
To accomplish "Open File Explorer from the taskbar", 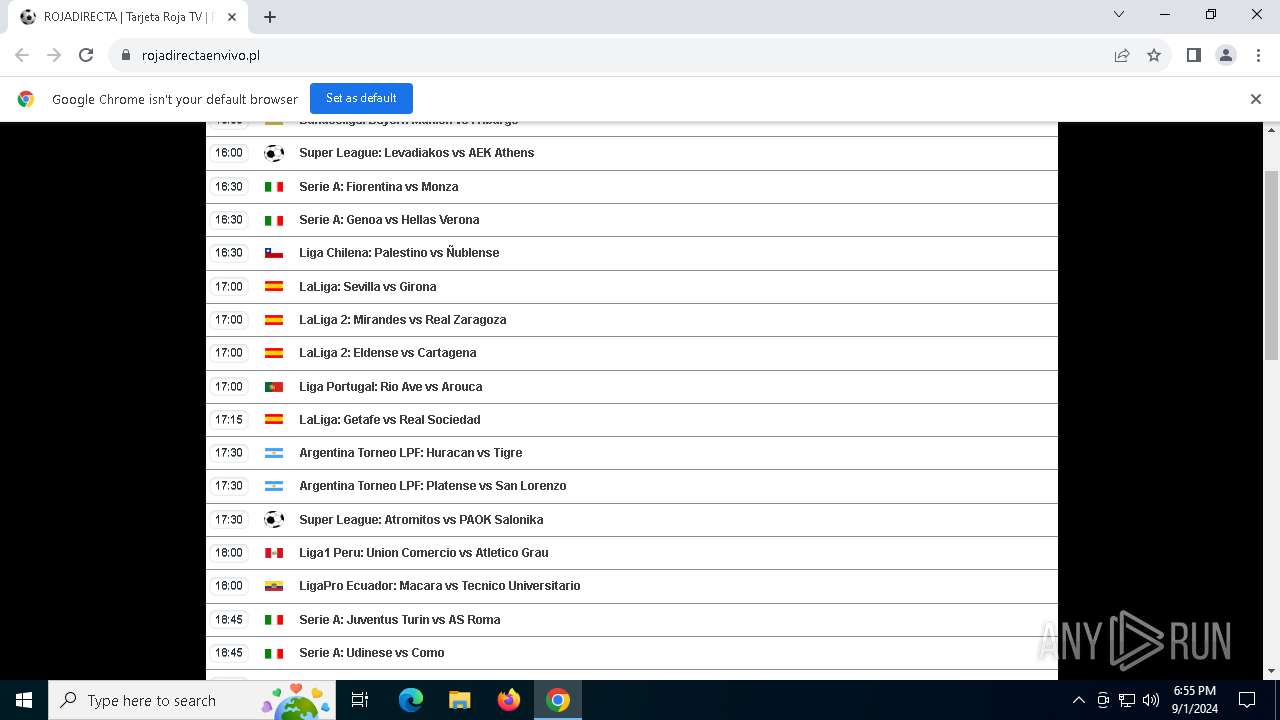I will pos(460,700).
